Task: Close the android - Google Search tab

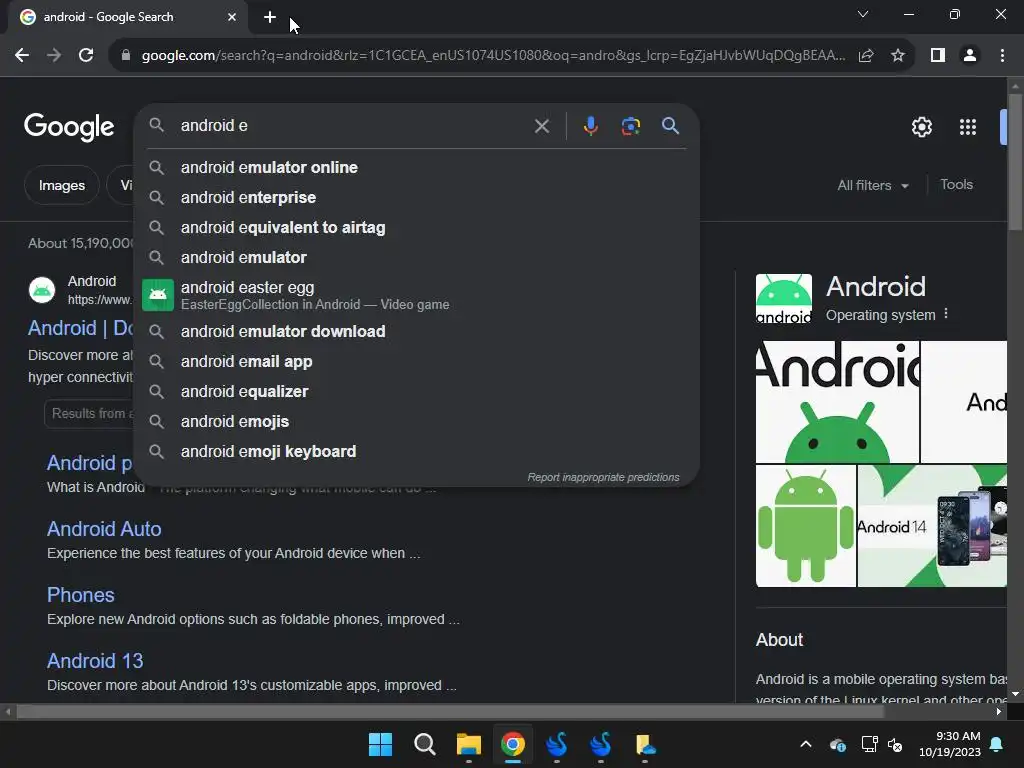Action: click(232, 17)
